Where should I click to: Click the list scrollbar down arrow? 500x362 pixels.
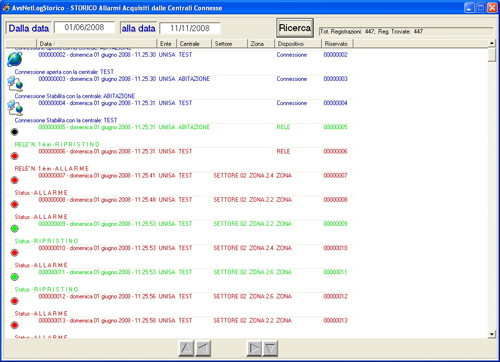point(492,334)
